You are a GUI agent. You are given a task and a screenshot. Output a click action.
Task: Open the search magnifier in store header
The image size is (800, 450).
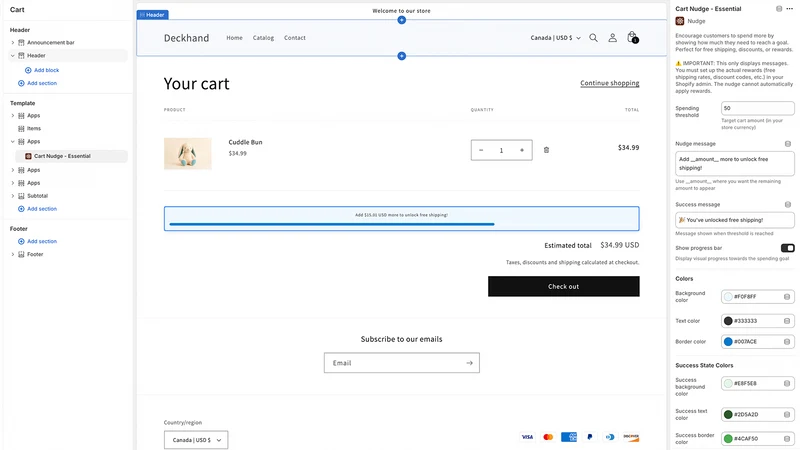593,38
